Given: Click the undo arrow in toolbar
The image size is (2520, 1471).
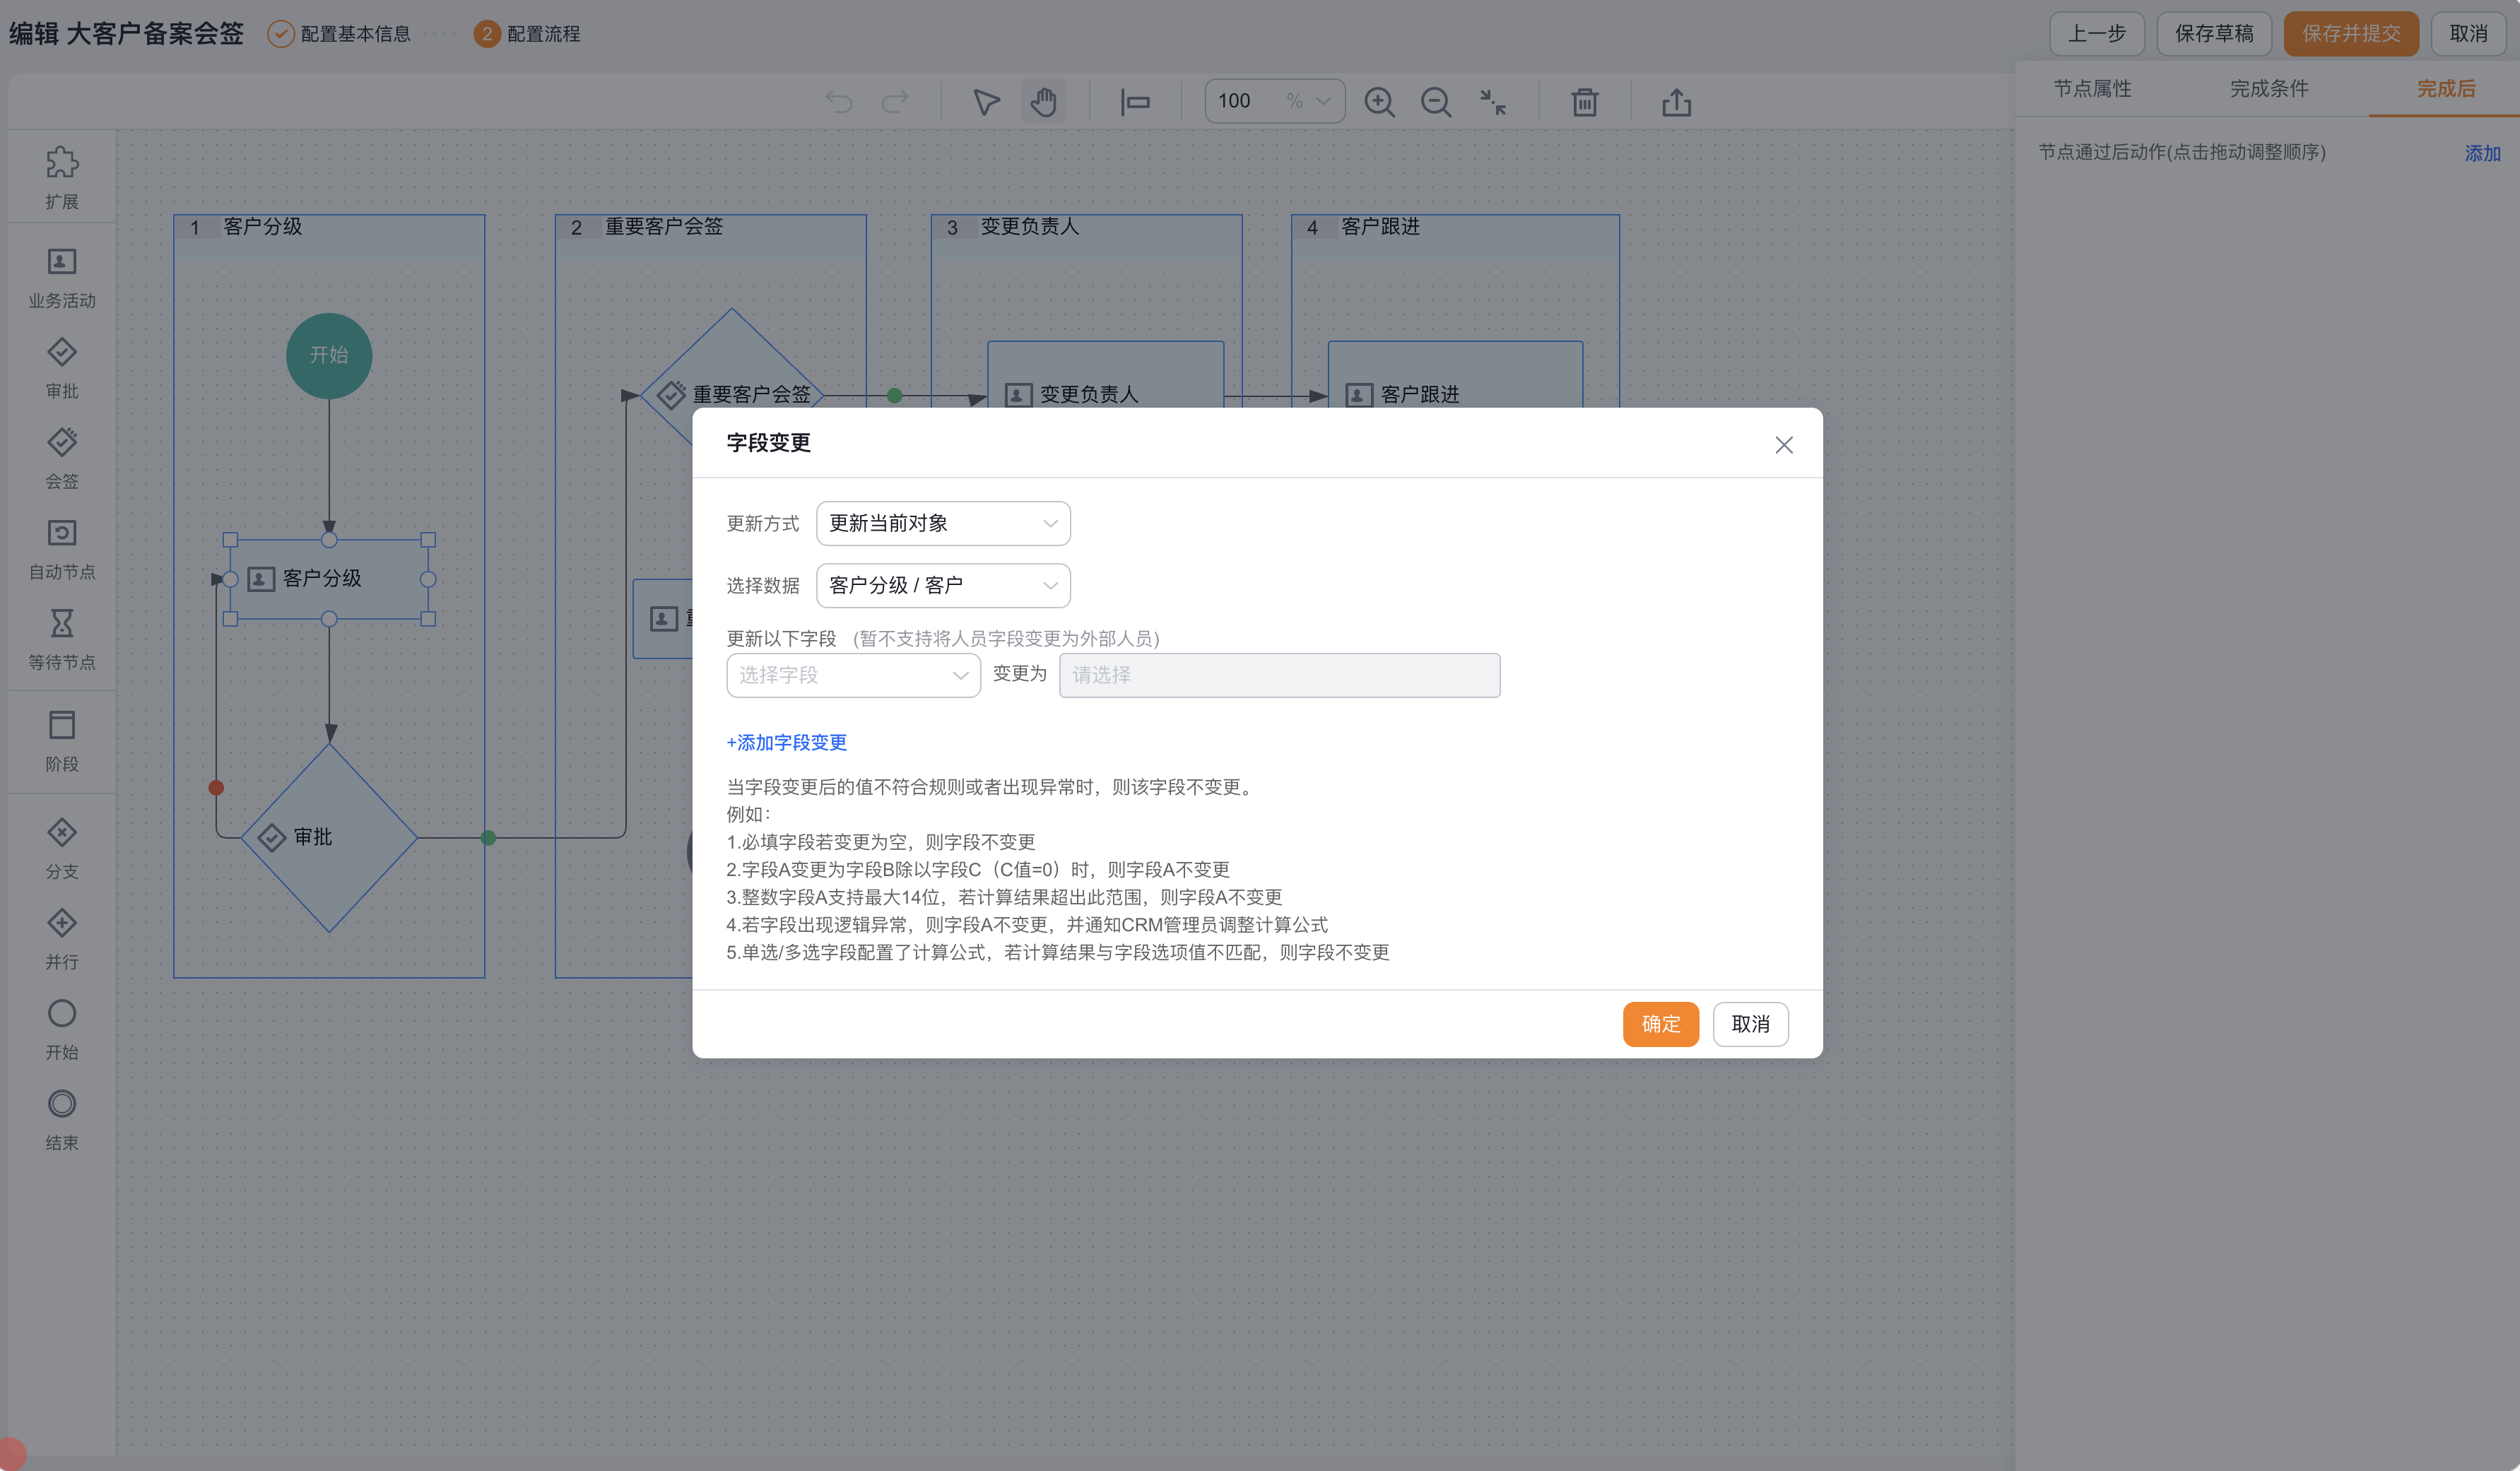Looking at the screenshot, I should pos(839,102).
